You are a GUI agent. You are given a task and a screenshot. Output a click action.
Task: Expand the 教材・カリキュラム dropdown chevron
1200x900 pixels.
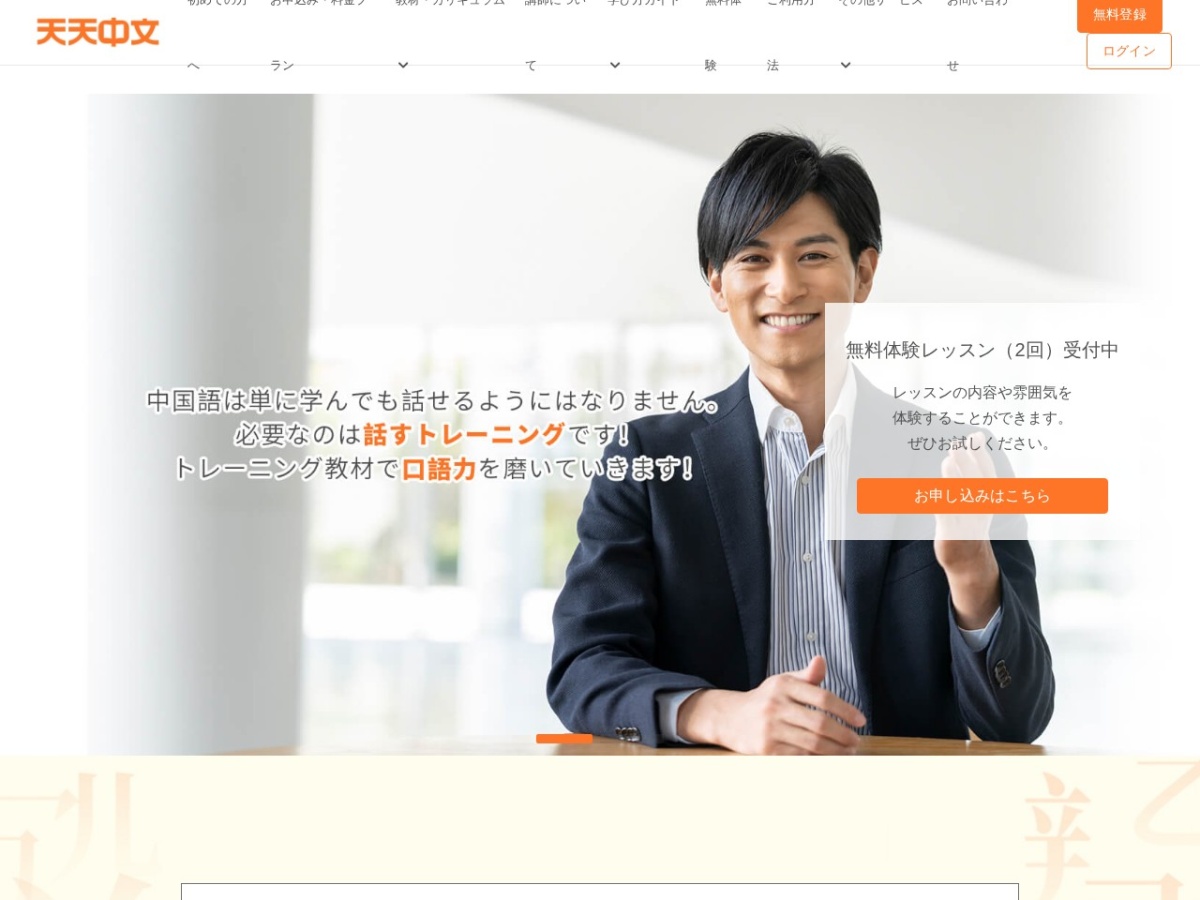click(403, 65)
